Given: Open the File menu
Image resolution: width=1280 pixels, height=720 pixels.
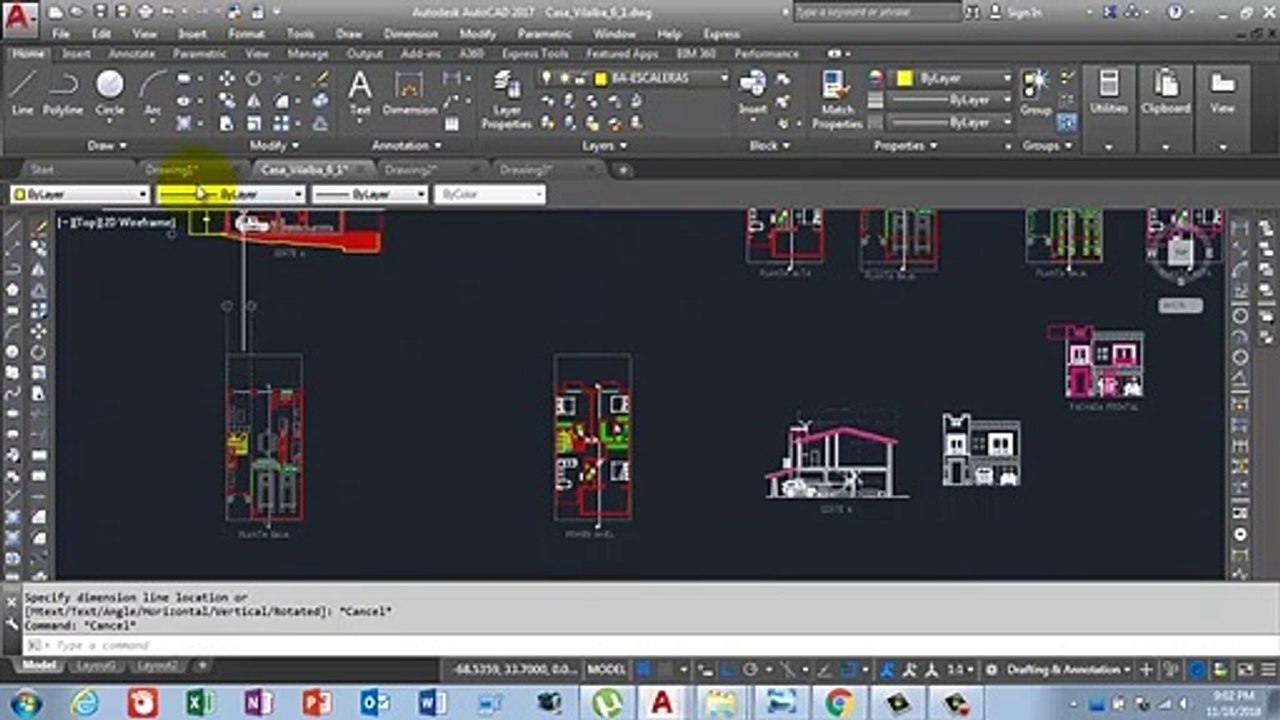Looking at the screenshot, I should pyautogui.click(x=61, y=34).
